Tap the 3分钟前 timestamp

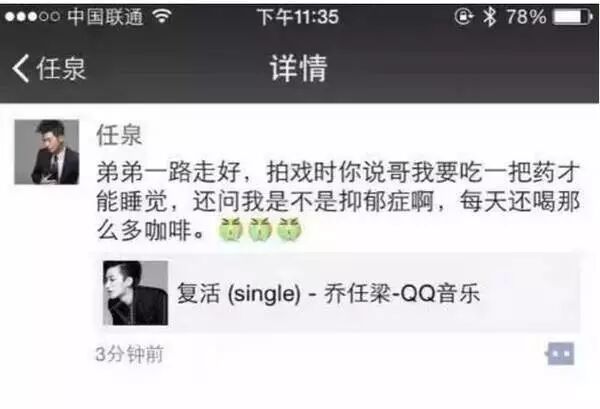130,354
